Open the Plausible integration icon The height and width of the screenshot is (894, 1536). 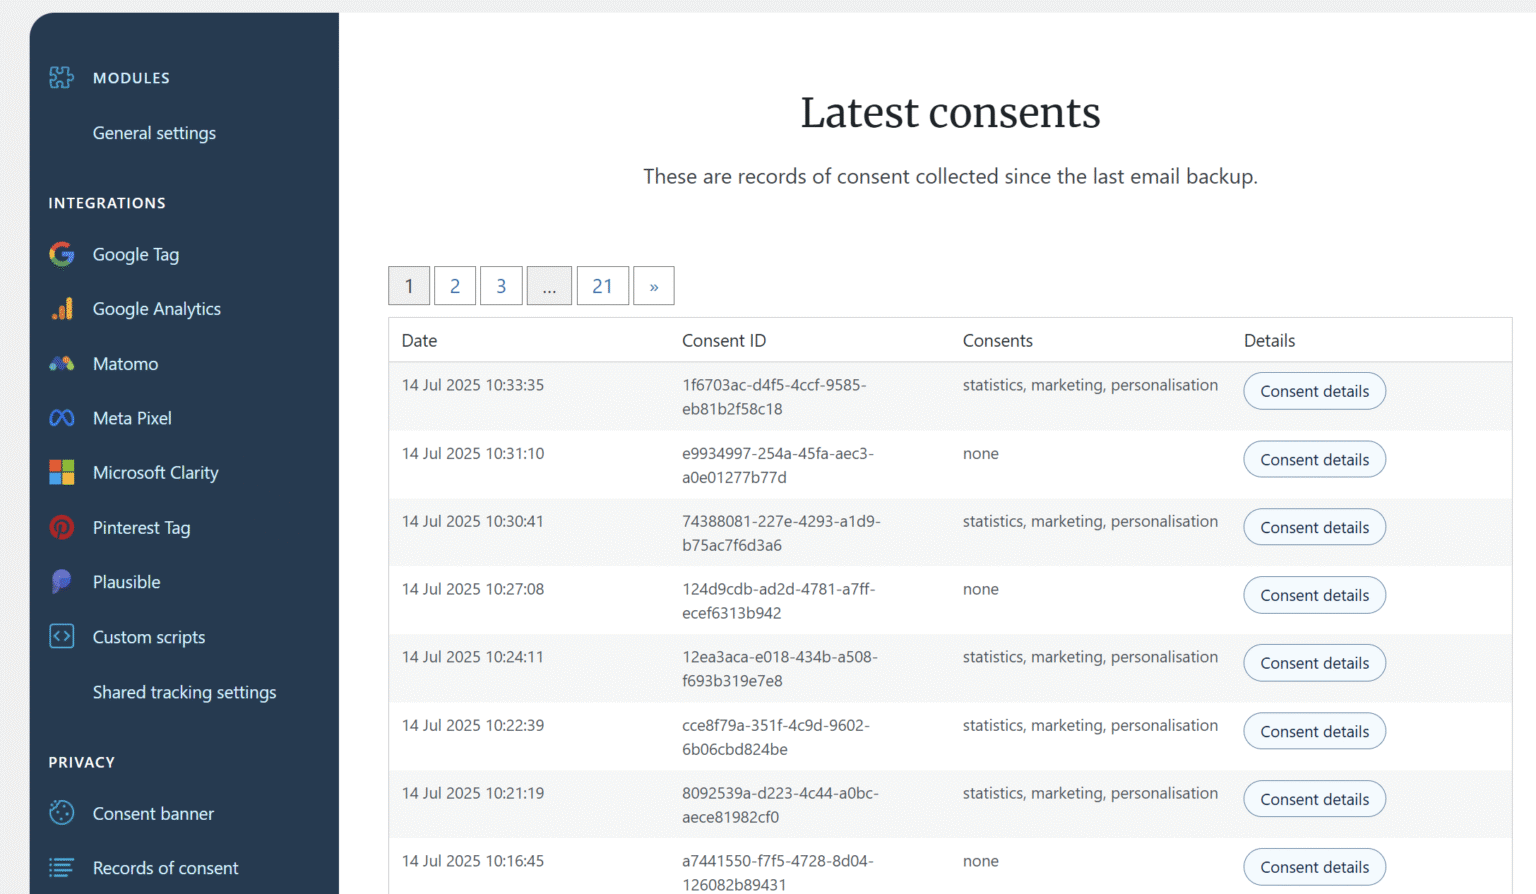pyautogui.click(x=61, y=581)
